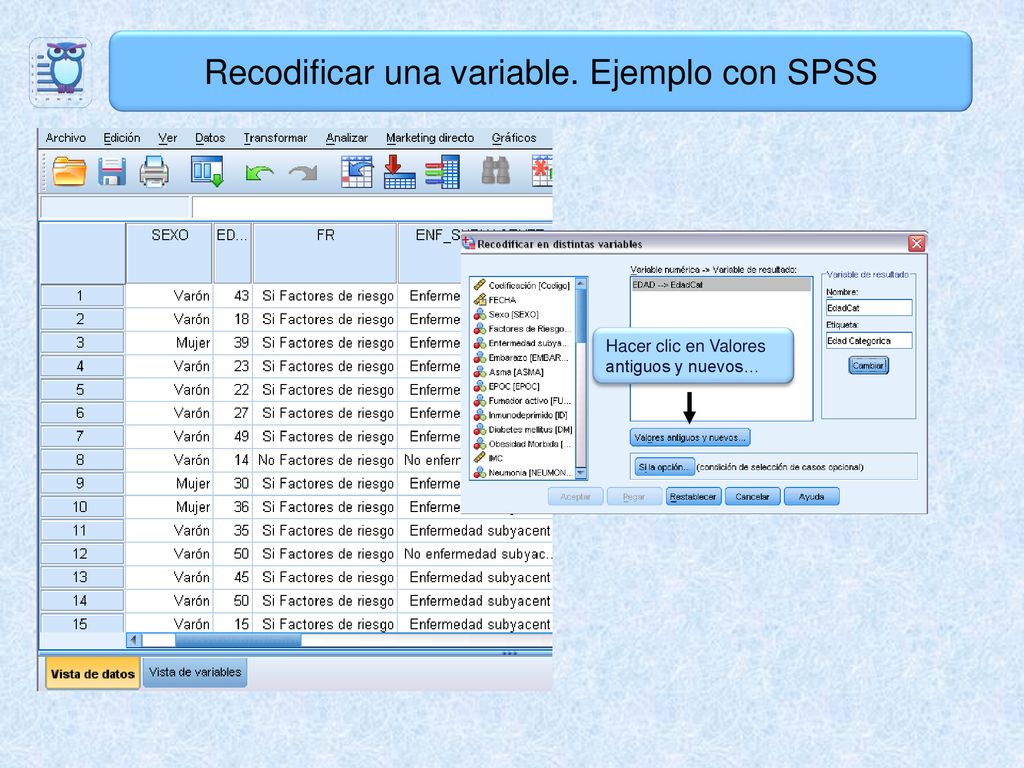Click the Variables info toolbar icon

tap(443, 172)
